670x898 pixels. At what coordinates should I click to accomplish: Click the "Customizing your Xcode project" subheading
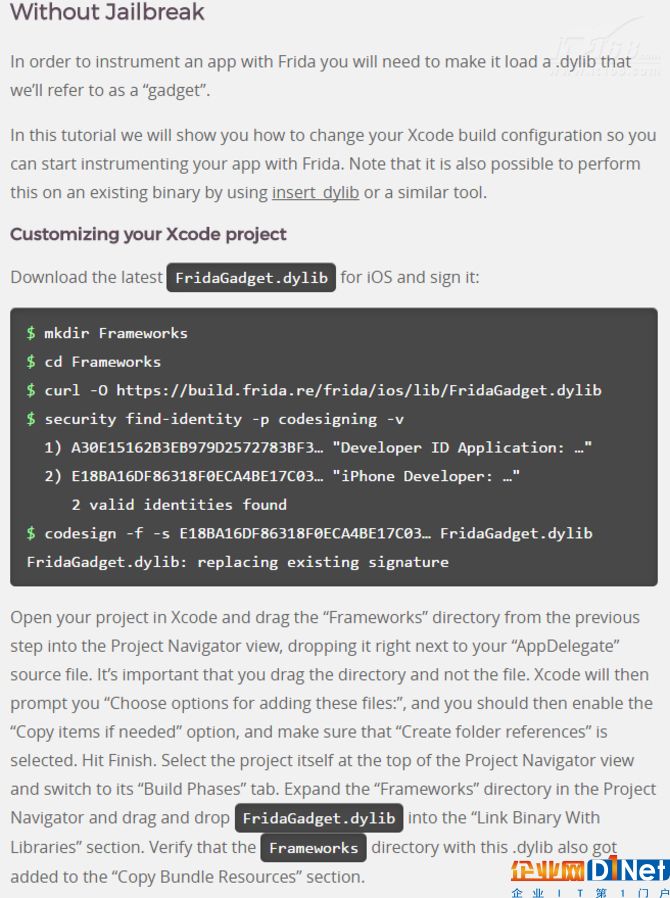tap(148, 234)
